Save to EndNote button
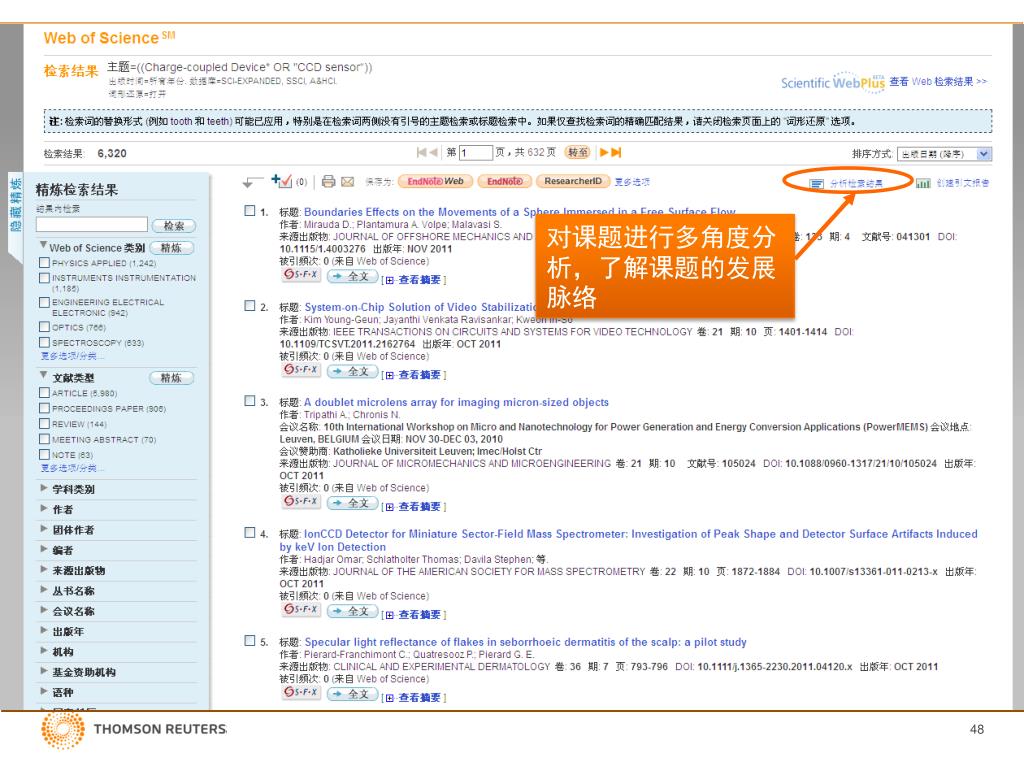 504,182
